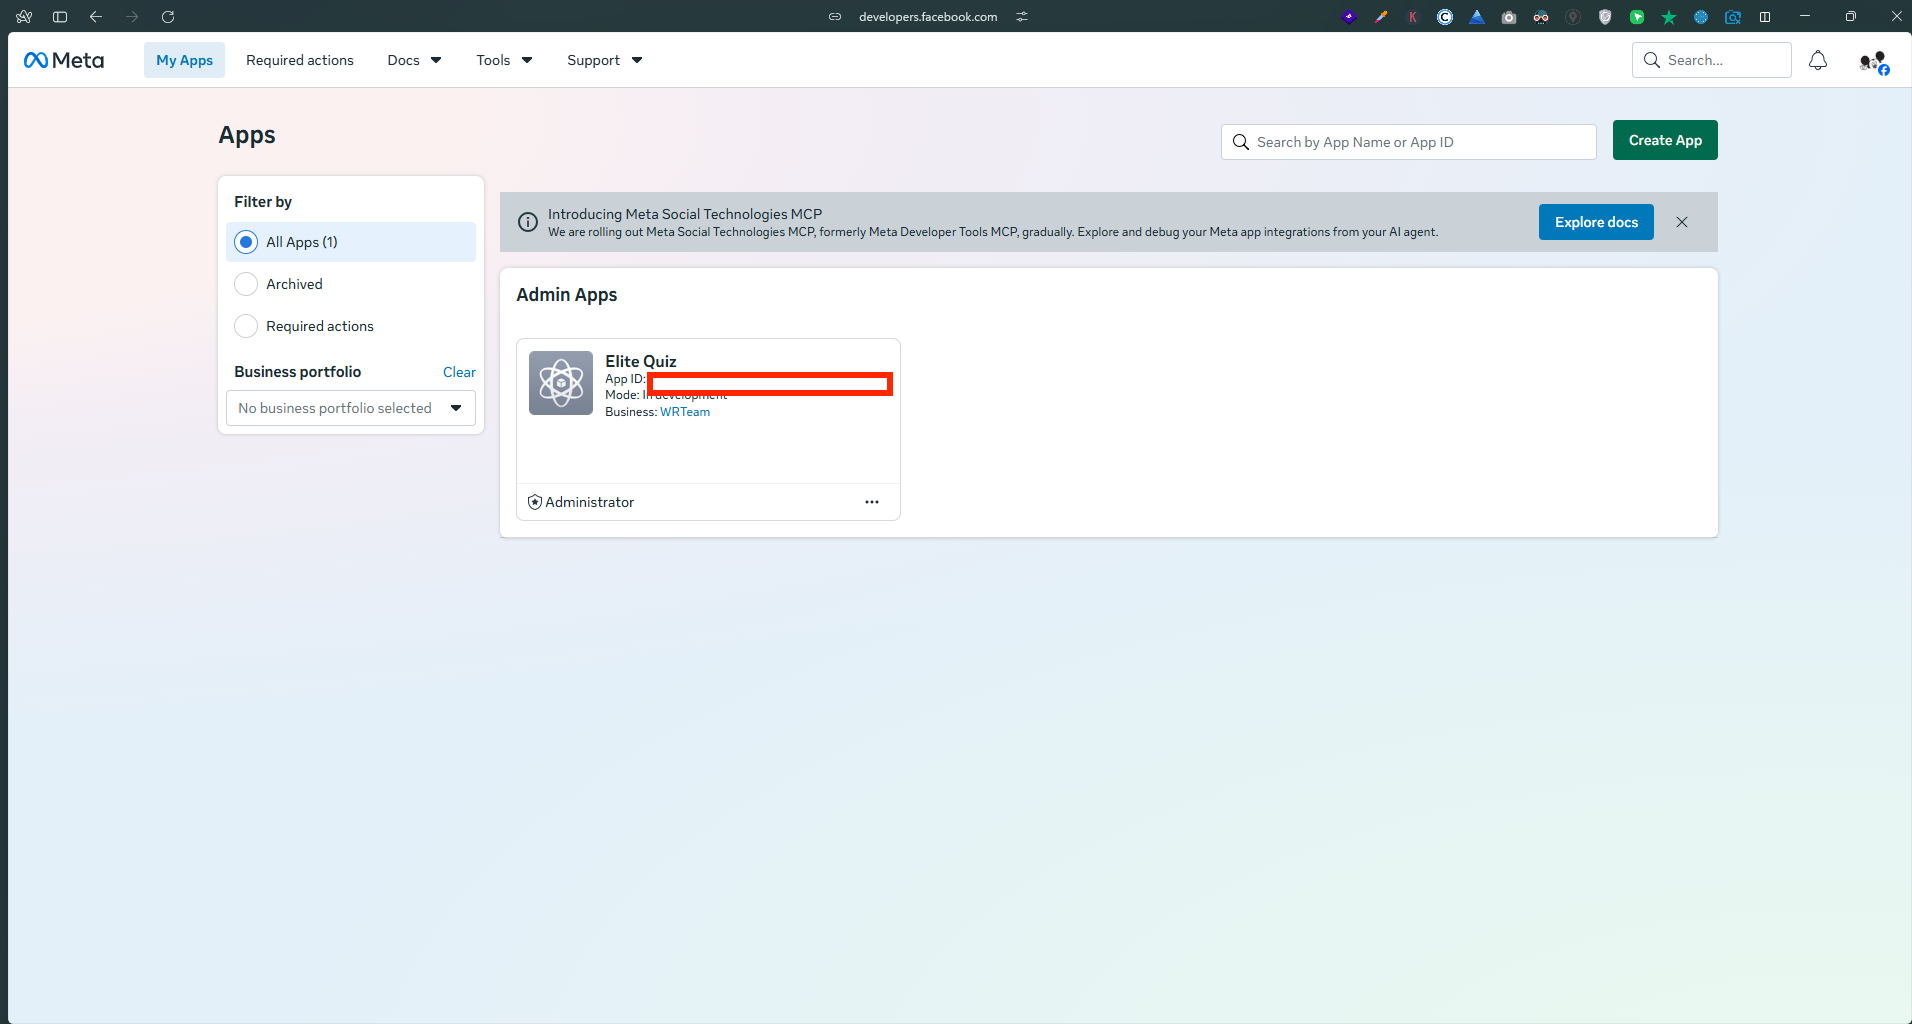Open the color picker eyedropper extension
This screenshot has width=1912, height=1024.
point(1381,17)
